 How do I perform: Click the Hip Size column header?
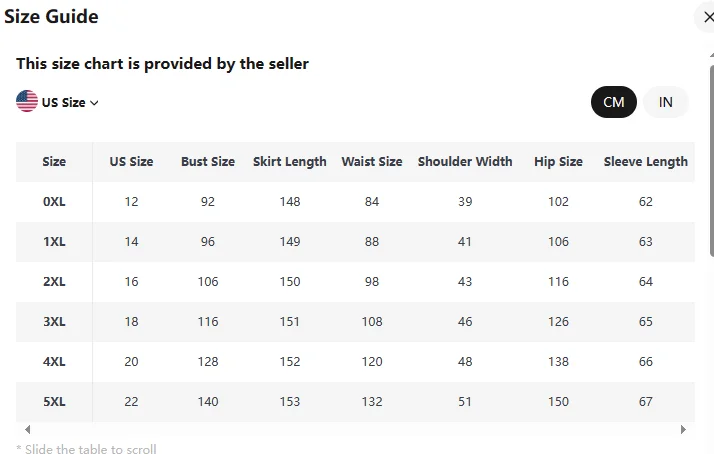coord(558,161)
